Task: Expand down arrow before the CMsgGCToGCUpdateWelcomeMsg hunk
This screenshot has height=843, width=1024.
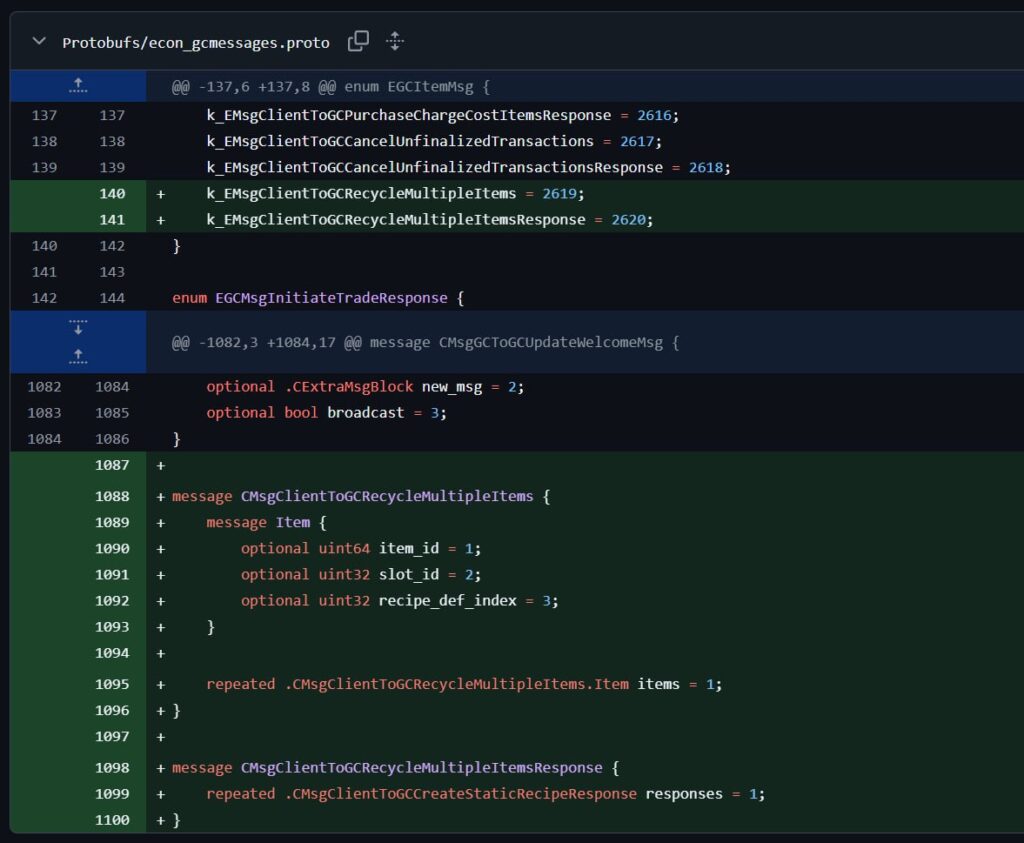Action: [x=78, y=329]
